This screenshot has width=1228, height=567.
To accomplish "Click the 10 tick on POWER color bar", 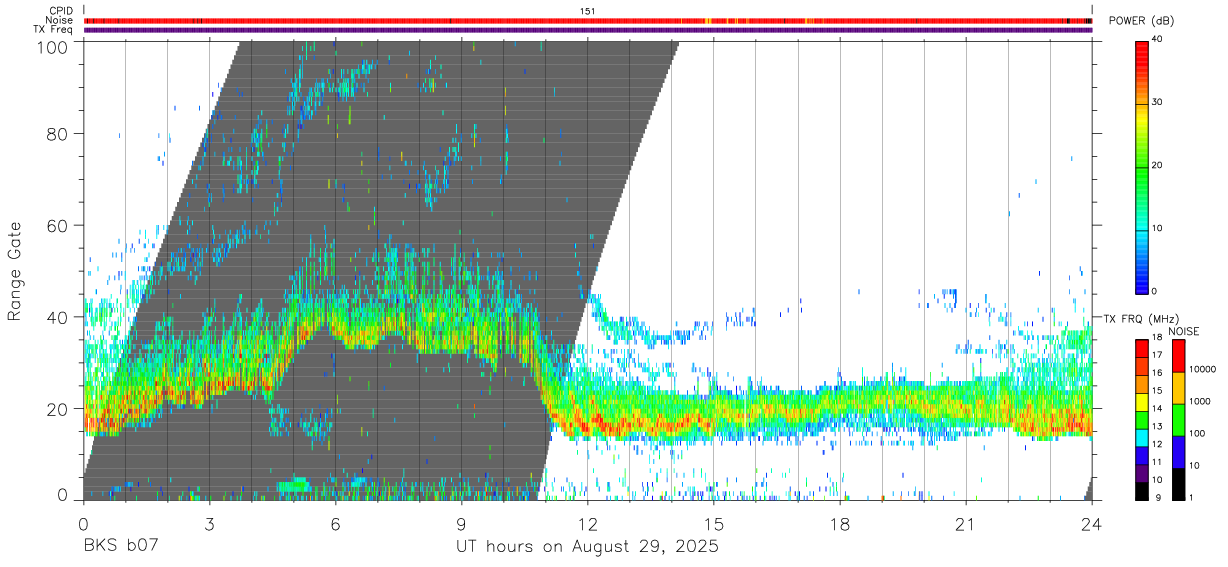I will pos(1157,229).
